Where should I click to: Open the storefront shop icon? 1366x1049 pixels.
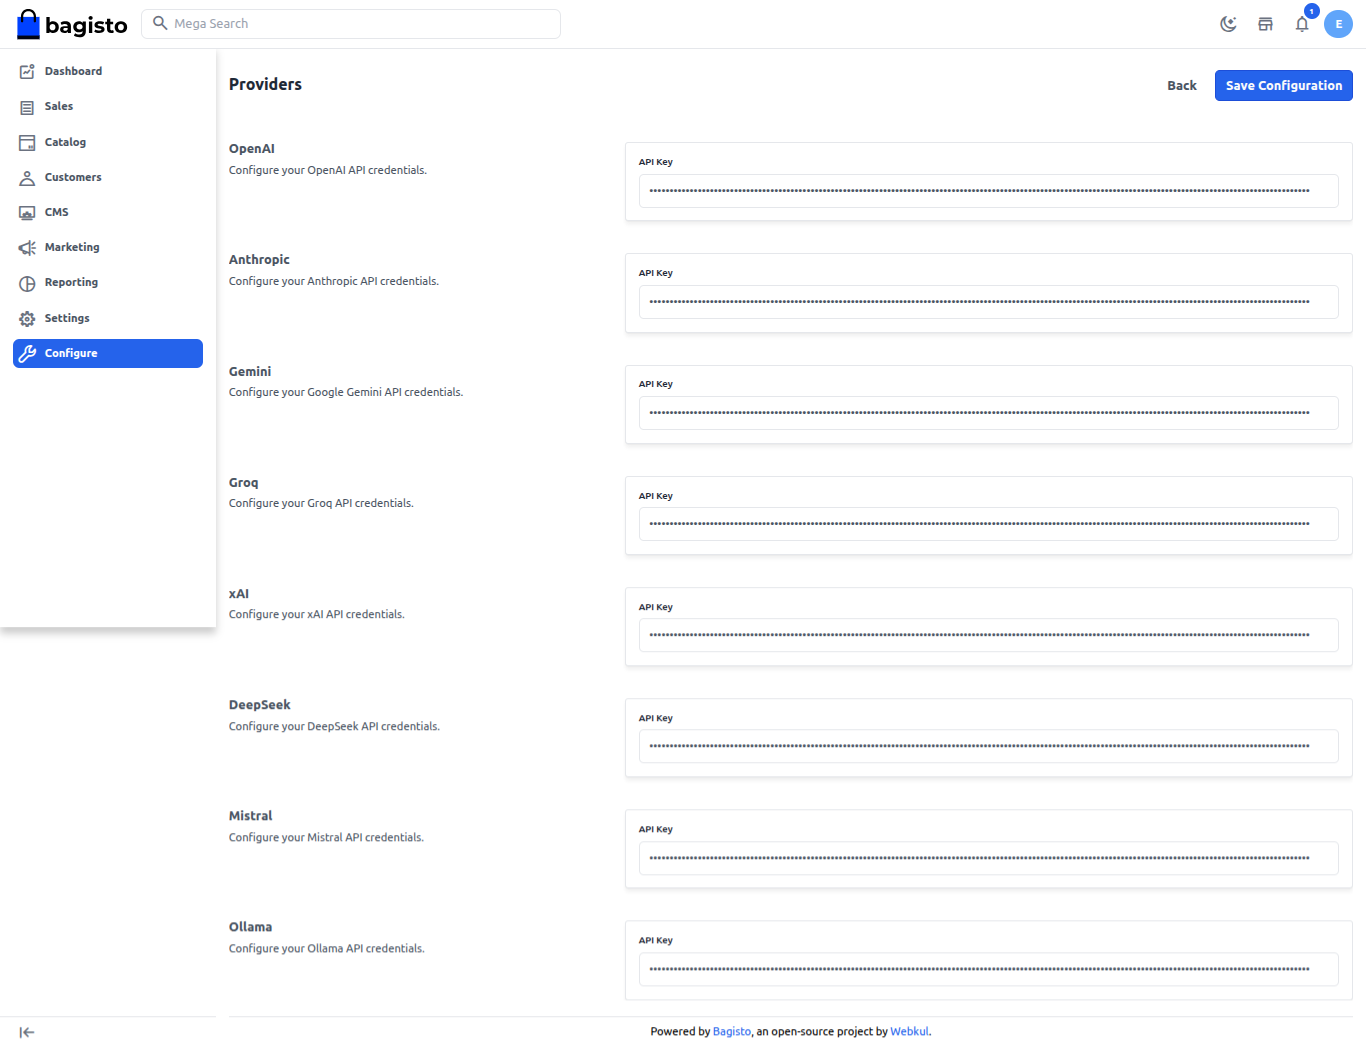1265,24
